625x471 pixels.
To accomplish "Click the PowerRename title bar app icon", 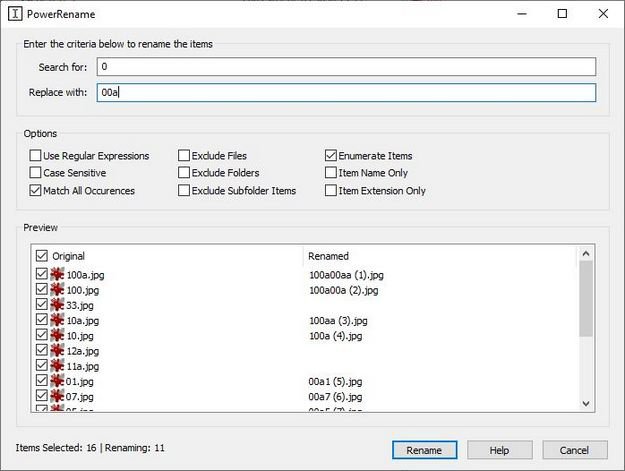I will [14, 14].
